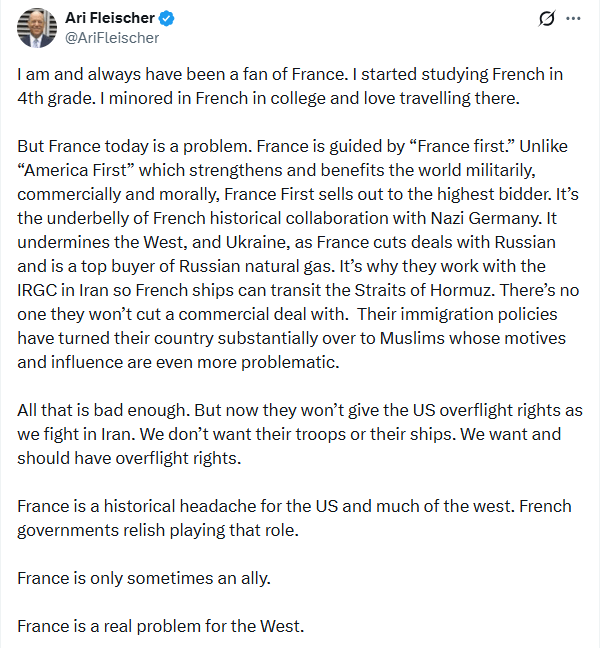Viewport: 613px width, 648px height.
Task: Open the Grok explain-post icon
Action: coord(546,19)
